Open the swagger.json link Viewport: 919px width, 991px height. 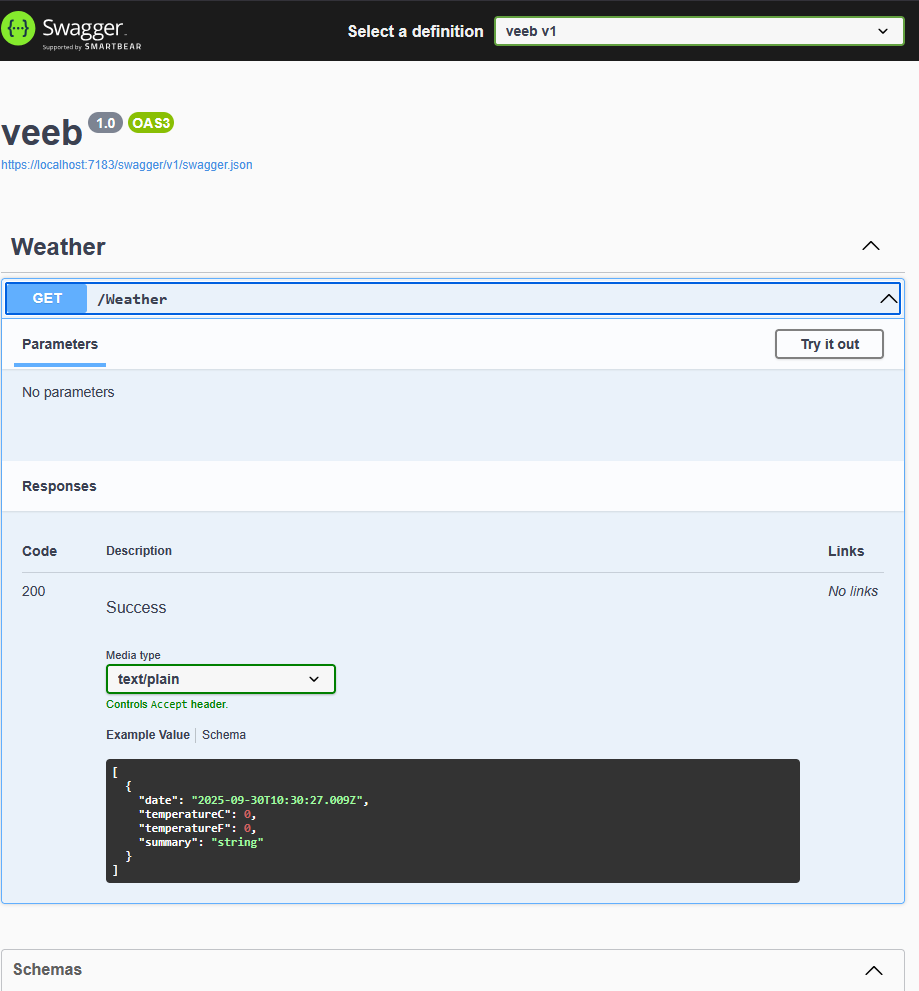(x=127, y=165)
